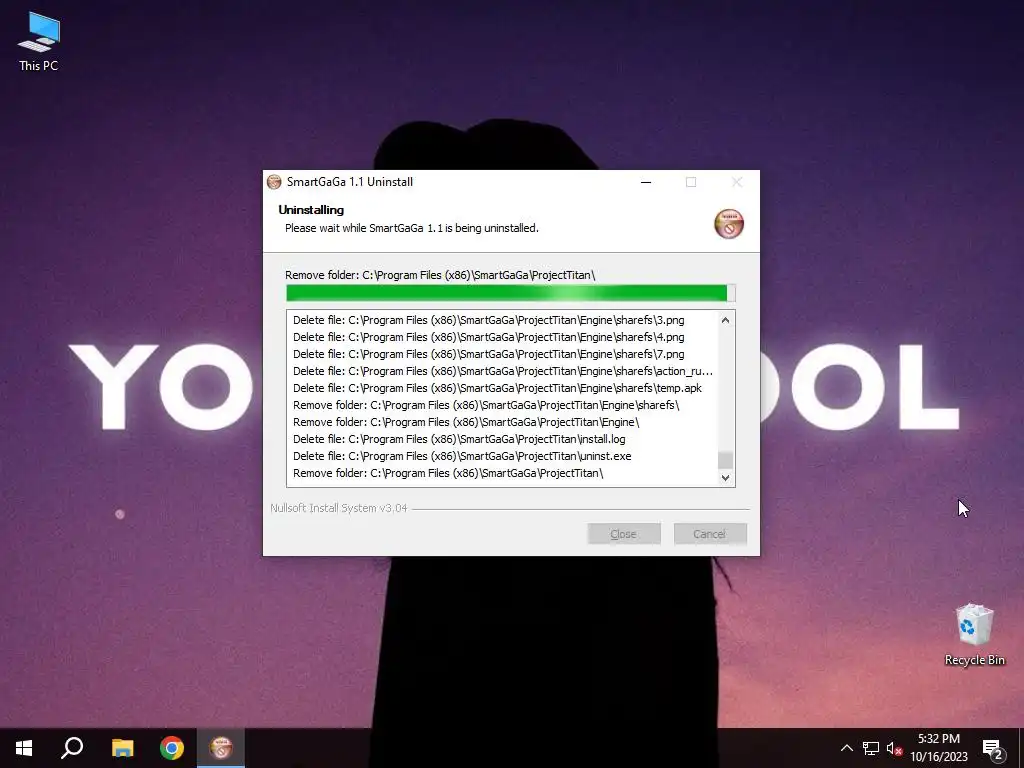This screenshot has width=1024, height=768.
Task: Select log line deleting action_ru... file
Action: click(503, 371)
